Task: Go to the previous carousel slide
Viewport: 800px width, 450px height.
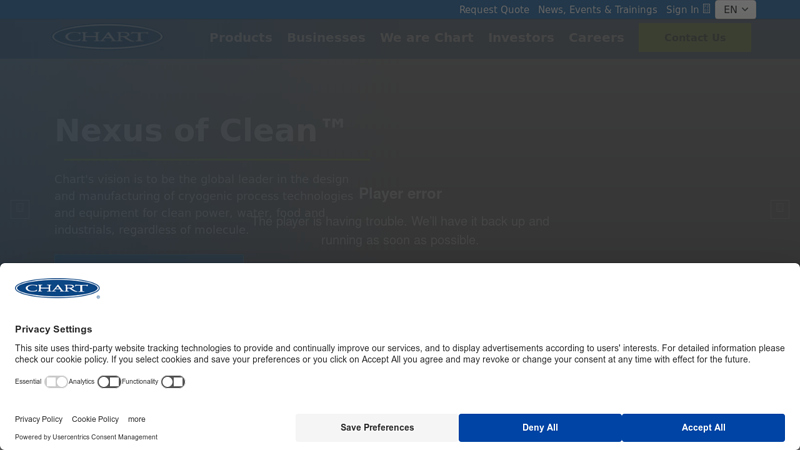Action: [20, 209]
